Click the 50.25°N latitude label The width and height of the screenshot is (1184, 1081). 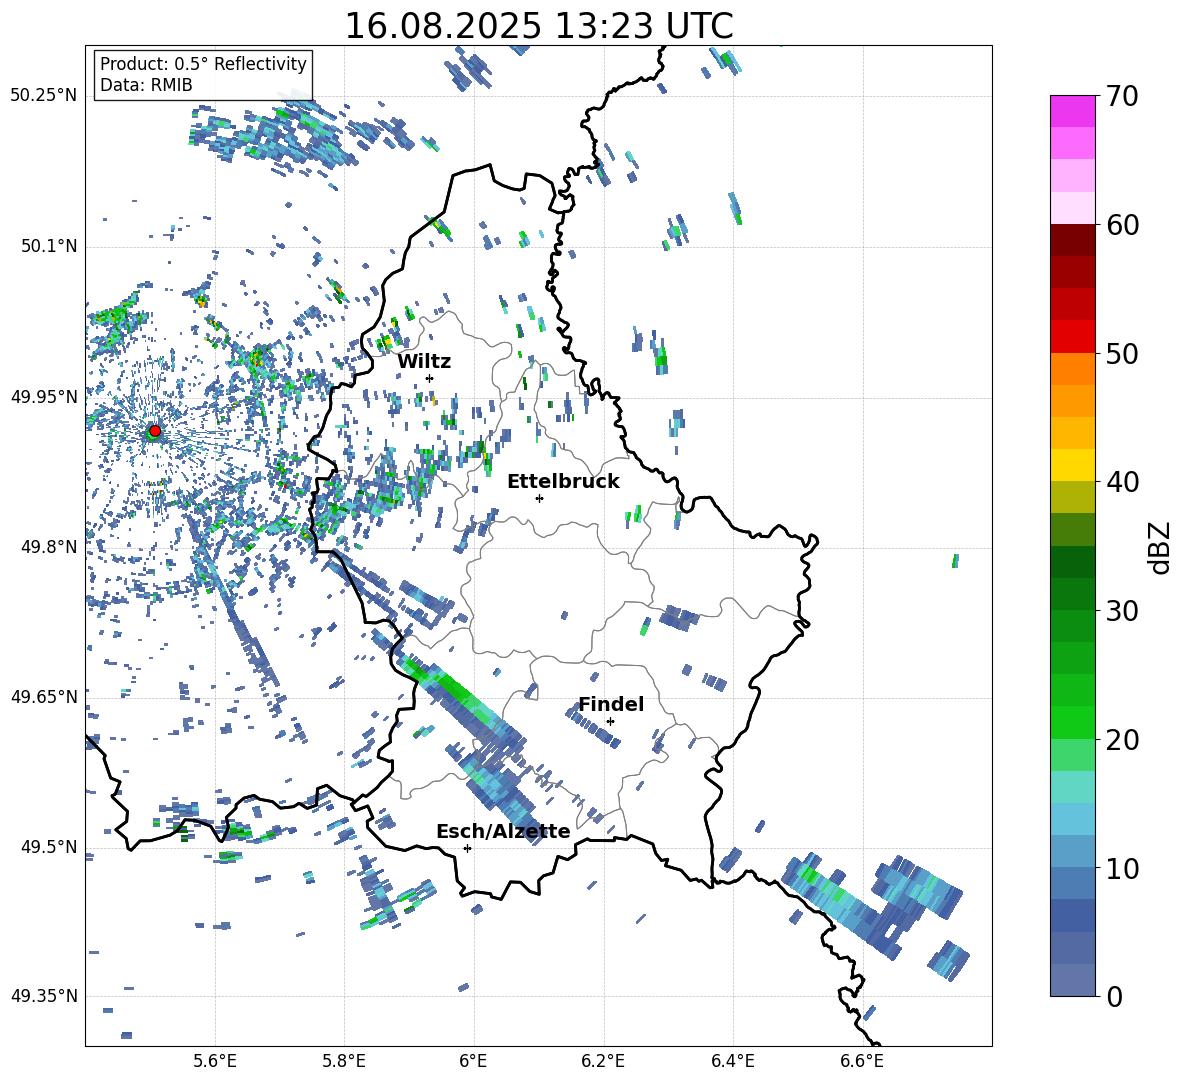coord(44,96)
